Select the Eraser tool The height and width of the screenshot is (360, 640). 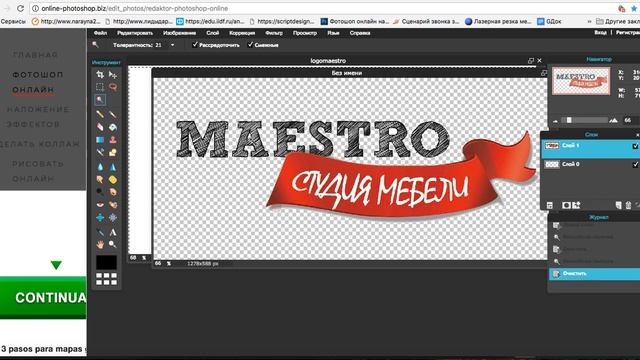(x=100, y=127)
